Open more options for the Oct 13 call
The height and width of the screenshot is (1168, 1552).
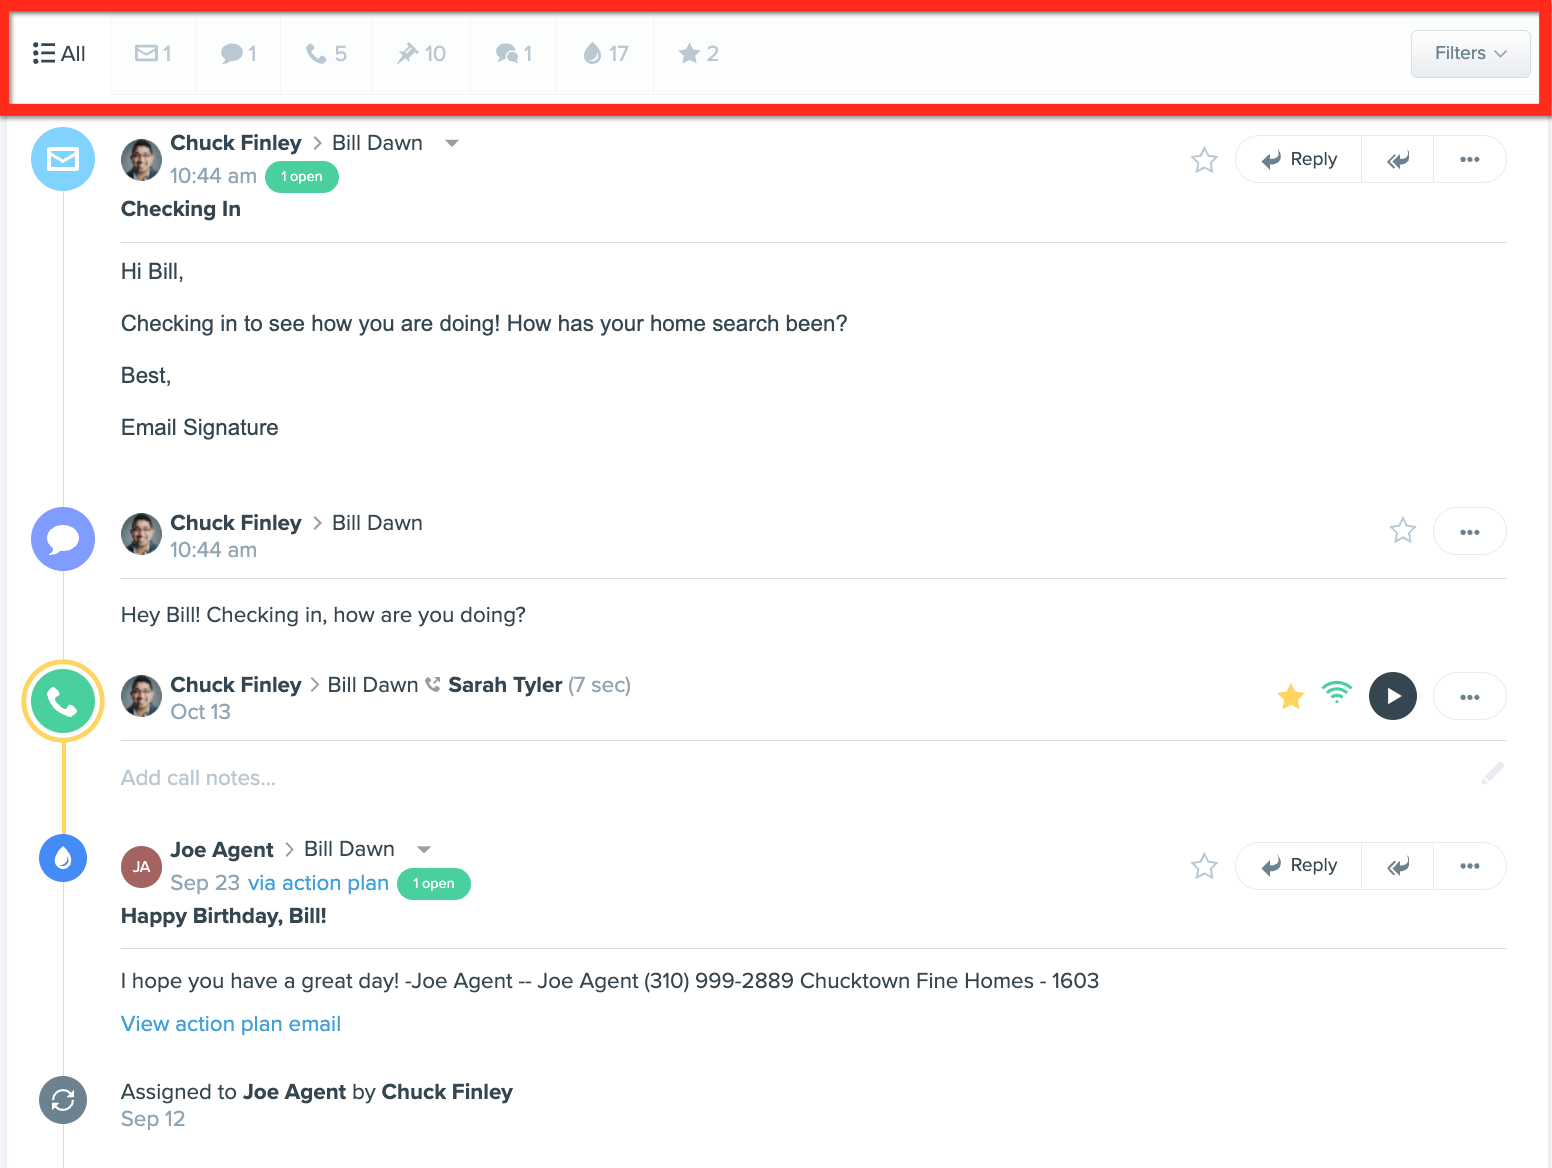1470,696
